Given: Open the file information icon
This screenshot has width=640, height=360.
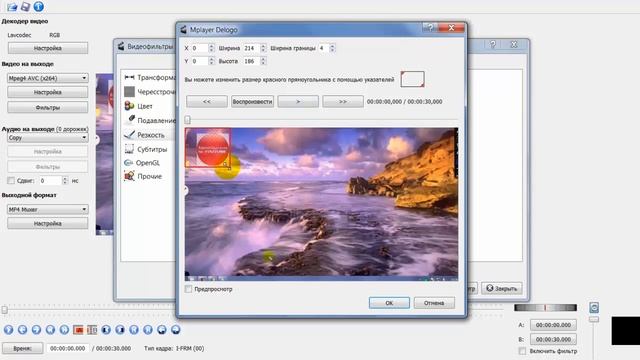Looking at the screenshot, I should (x=38, y=6).
